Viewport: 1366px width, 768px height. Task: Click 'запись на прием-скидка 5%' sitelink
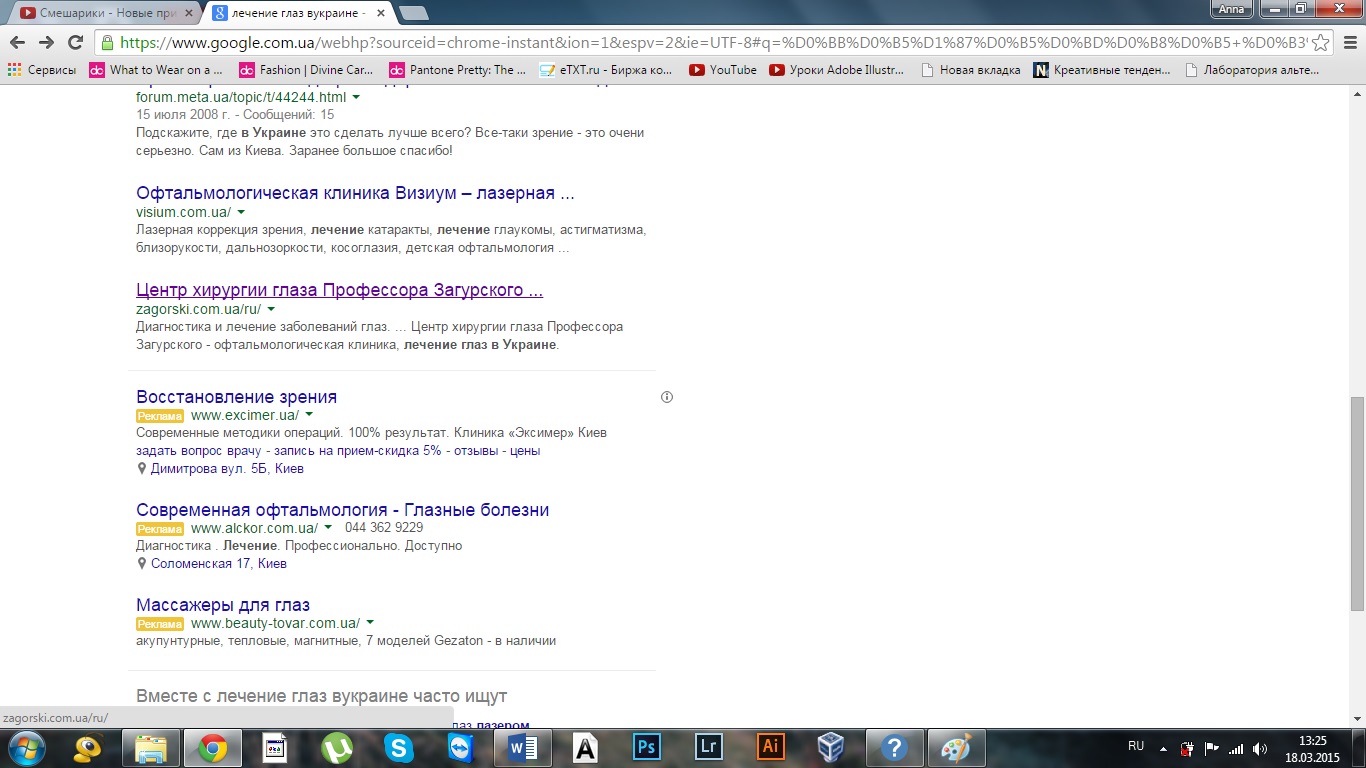coord(355,451)
